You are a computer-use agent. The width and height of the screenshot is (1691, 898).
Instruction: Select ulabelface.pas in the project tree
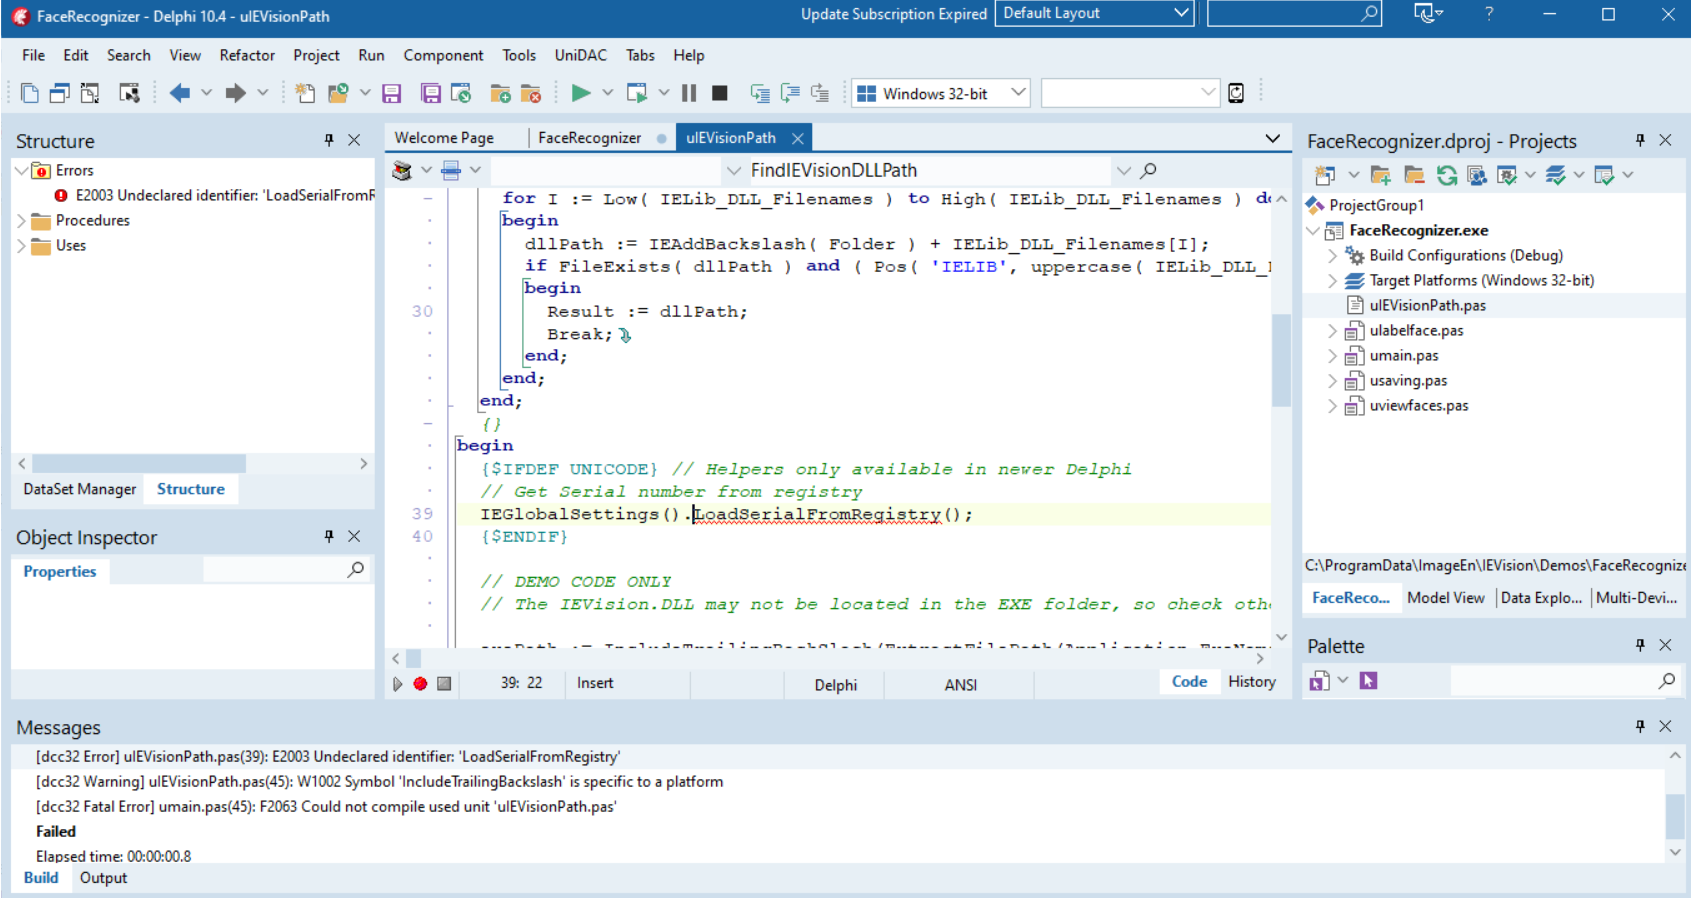(x=1416, y=331)
